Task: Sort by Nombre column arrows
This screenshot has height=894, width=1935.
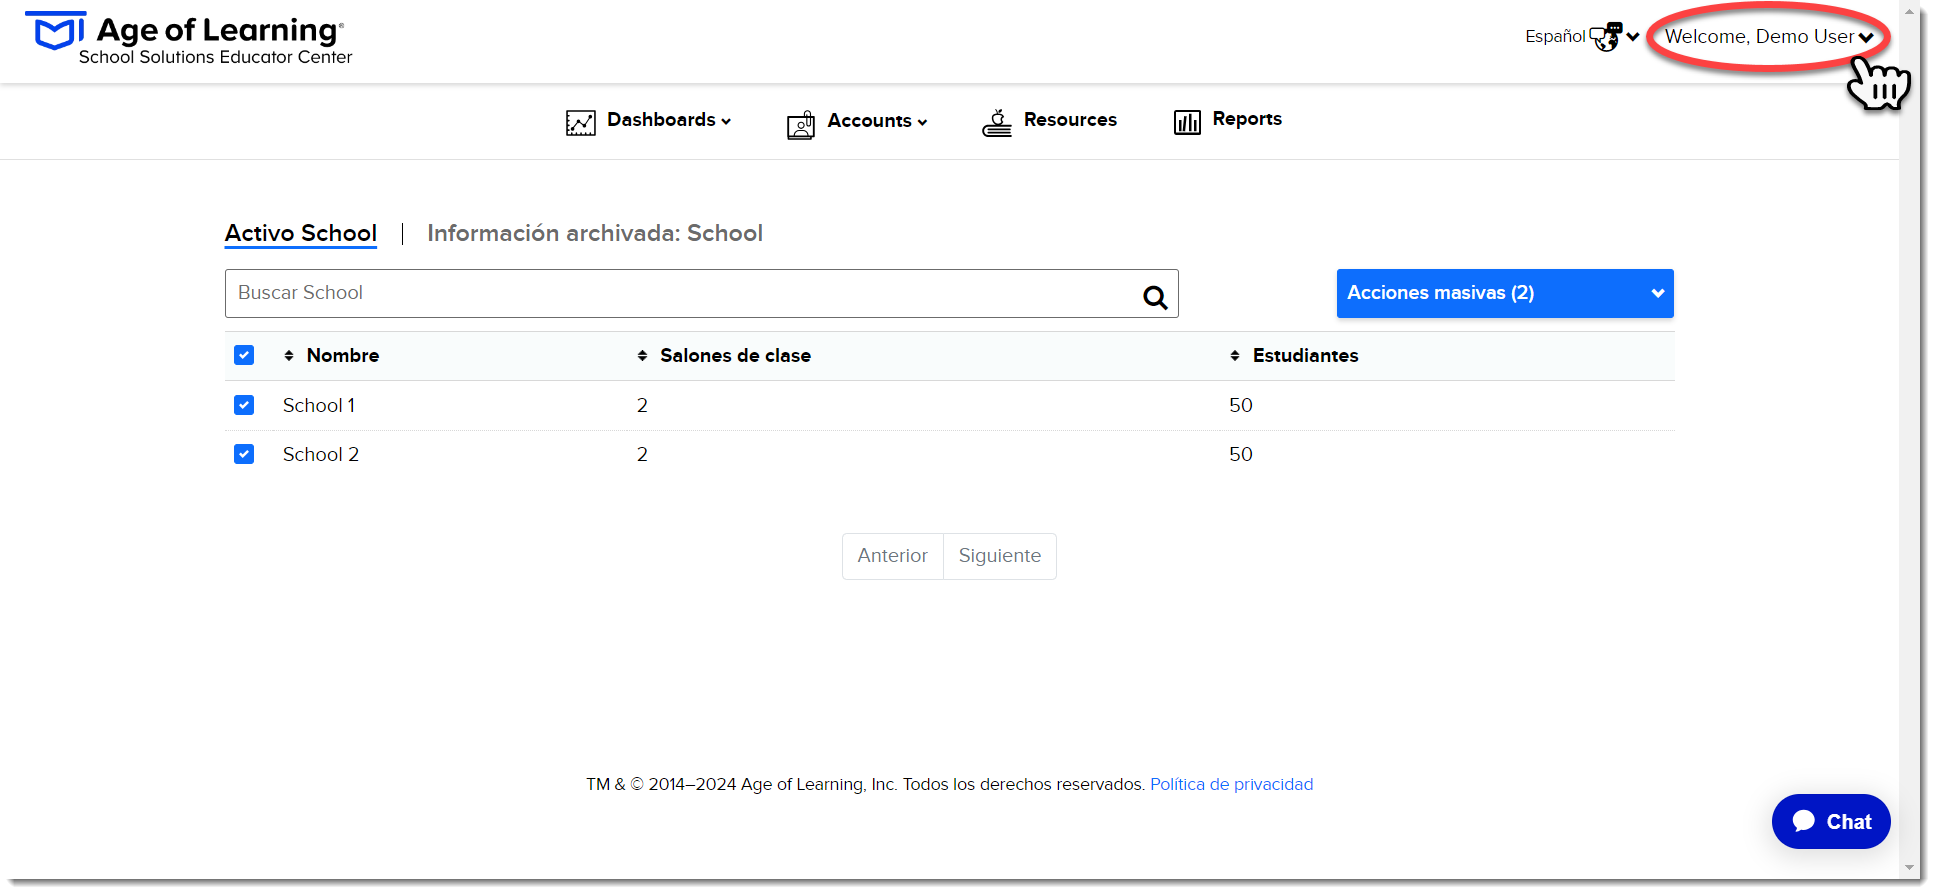Action: 289,356
